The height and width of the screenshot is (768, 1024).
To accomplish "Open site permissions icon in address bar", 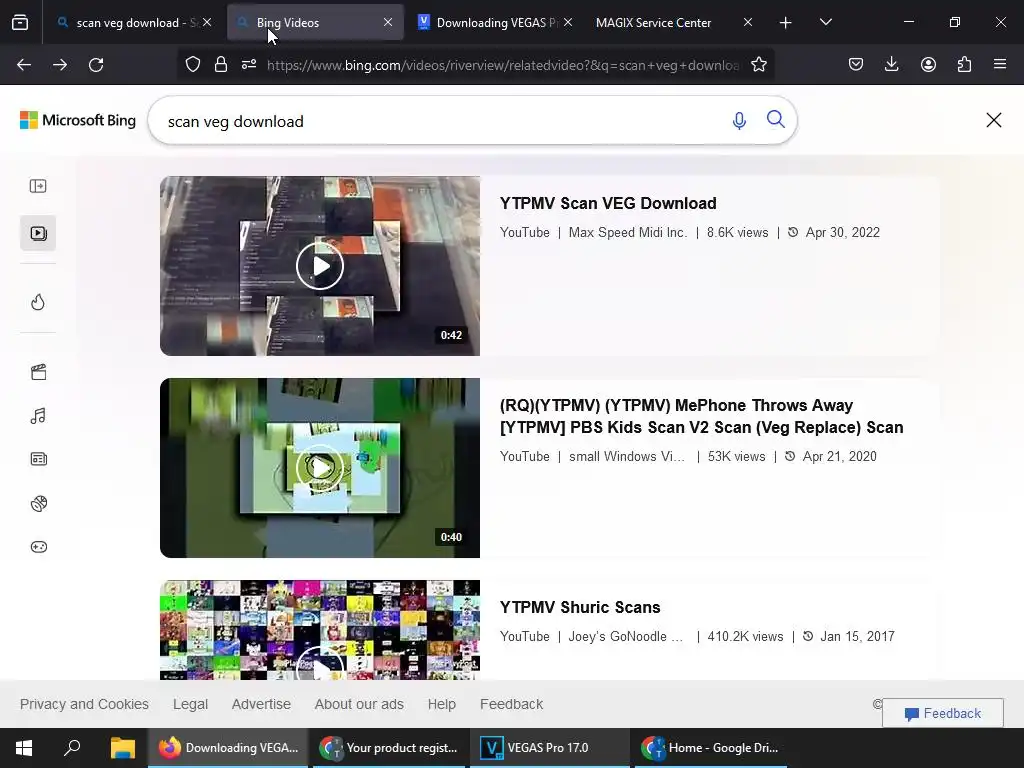I will (249, 65).
